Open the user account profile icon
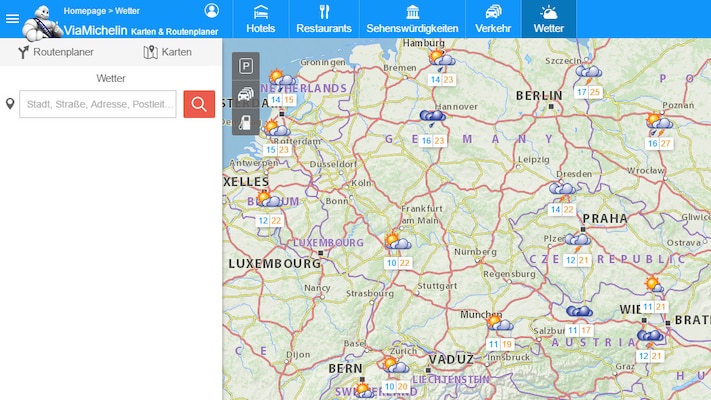The image size is (711, 400). point(211,10)
